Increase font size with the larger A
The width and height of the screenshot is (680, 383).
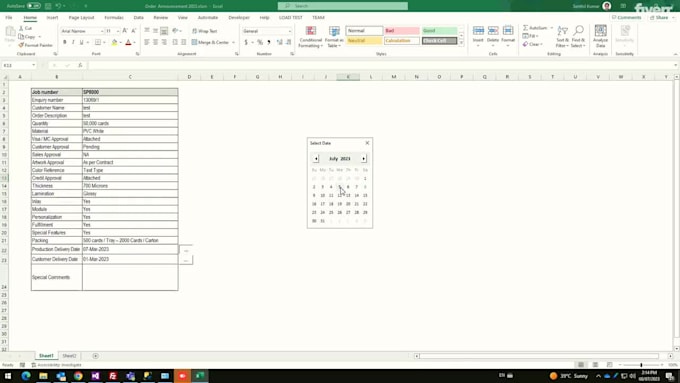tap(125, 31)
